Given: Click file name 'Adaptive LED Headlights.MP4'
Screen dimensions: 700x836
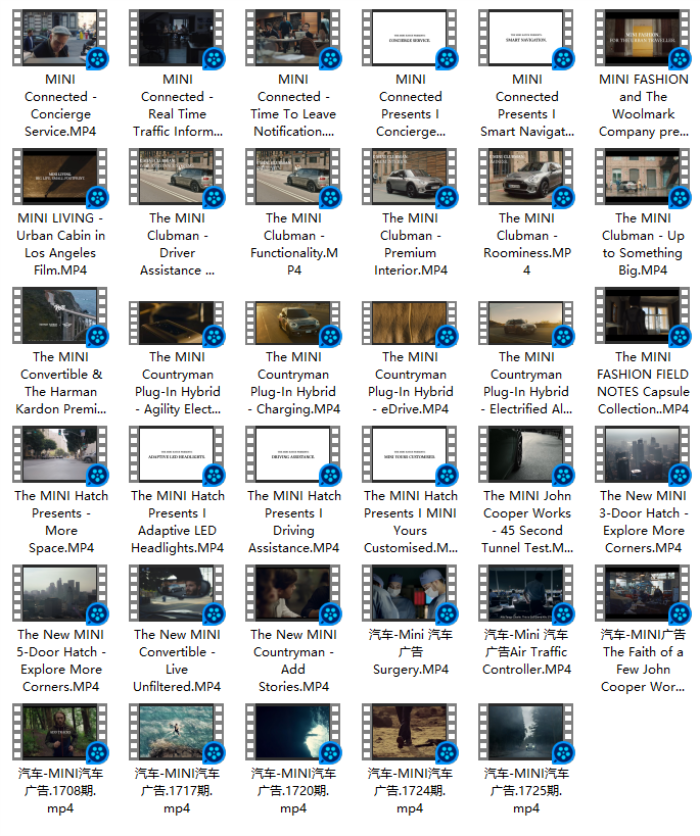Looking at the screenshot, I should (178, 539).
